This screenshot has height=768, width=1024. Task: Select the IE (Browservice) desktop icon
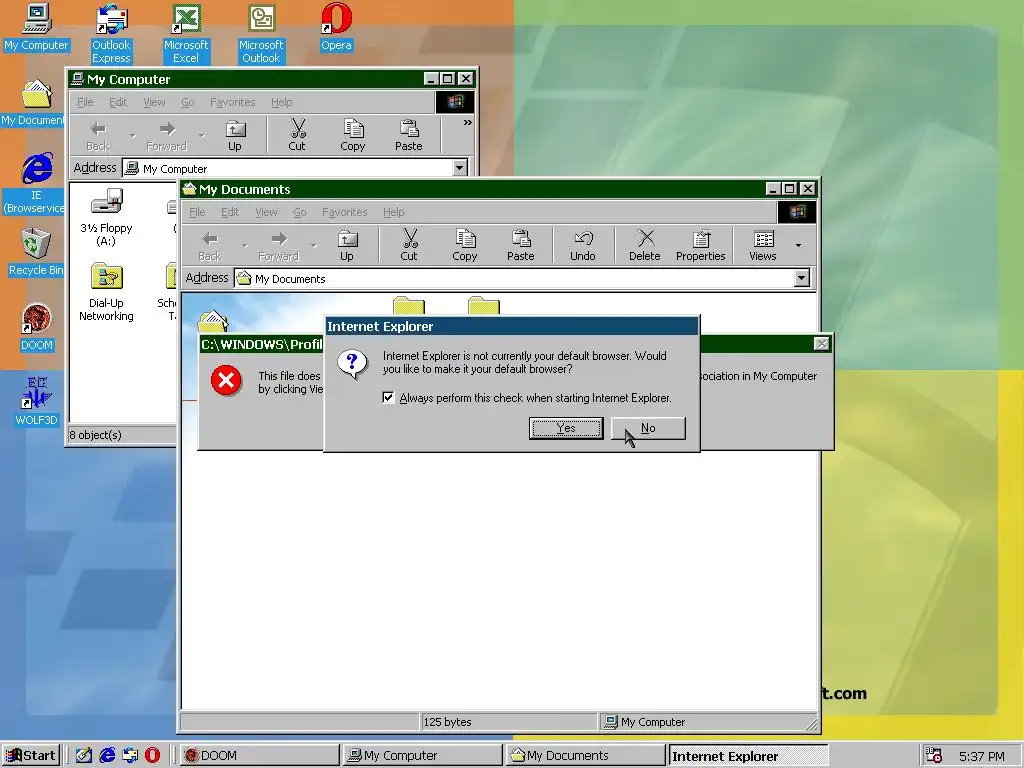[34, 184]
